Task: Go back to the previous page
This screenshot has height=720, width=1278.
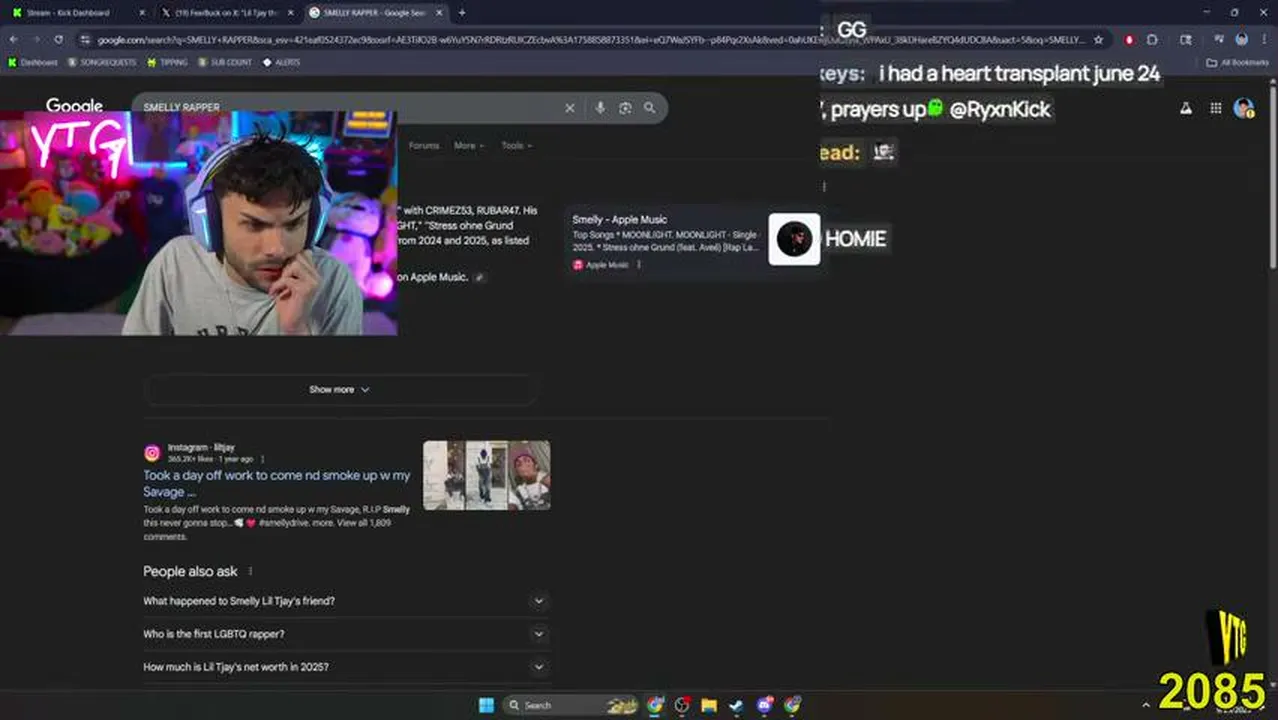Action: (14, 39)
